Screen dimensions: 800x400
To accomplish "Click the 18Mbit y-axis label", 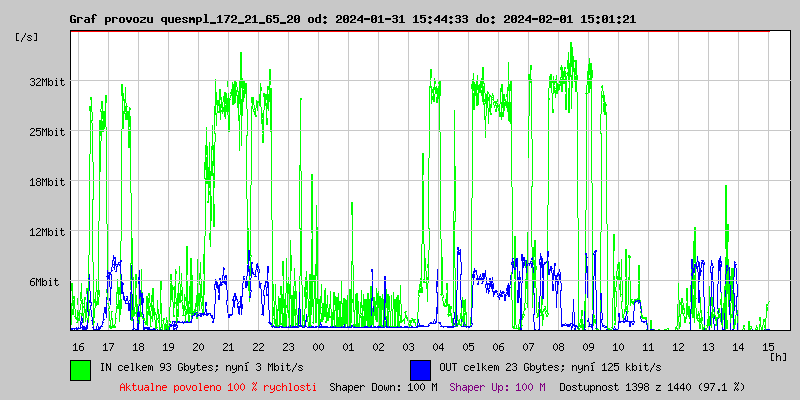I will pos(46,182).
